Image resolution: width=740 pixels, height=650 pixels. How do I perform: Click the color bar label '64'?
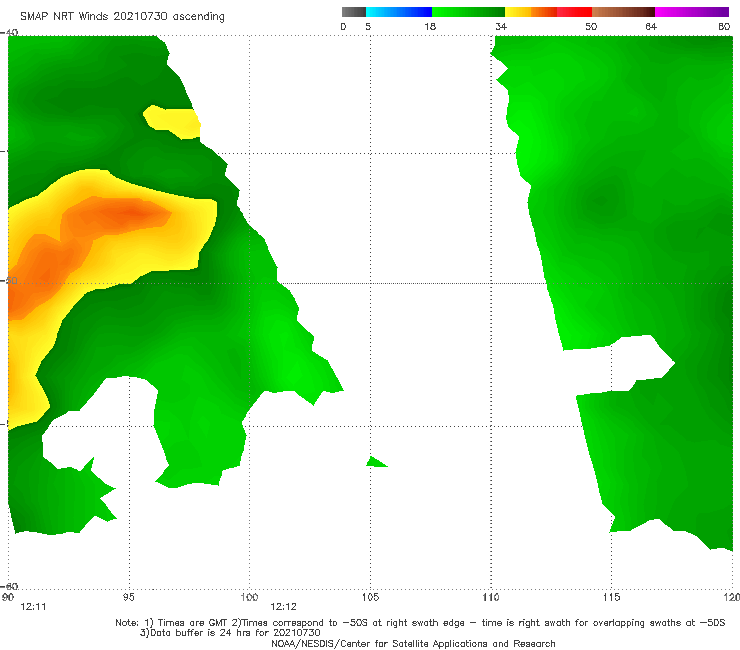click(x=651, y=26)
